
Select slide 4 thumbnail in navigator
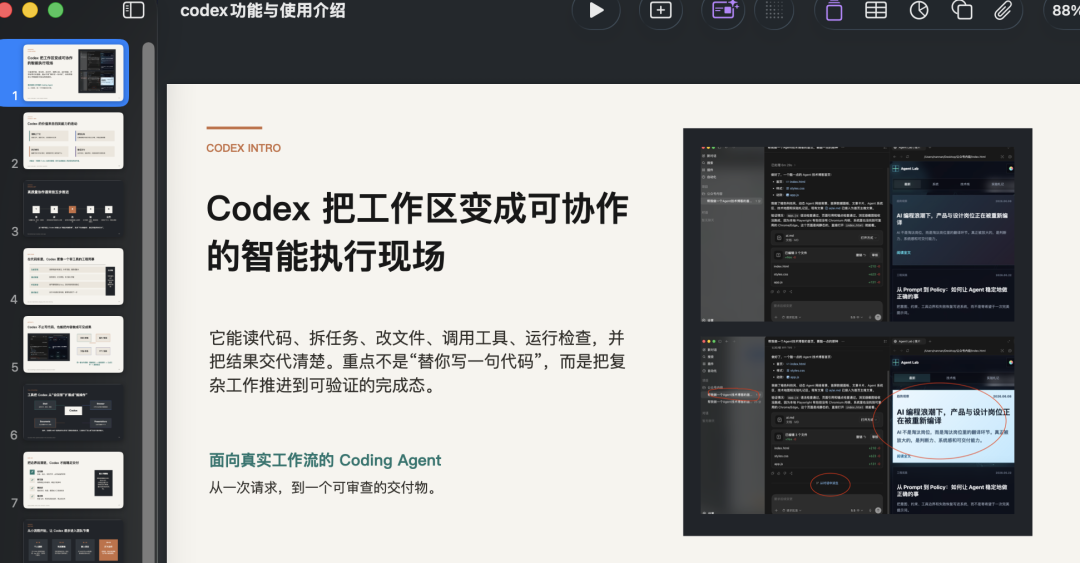pos(74,276)
